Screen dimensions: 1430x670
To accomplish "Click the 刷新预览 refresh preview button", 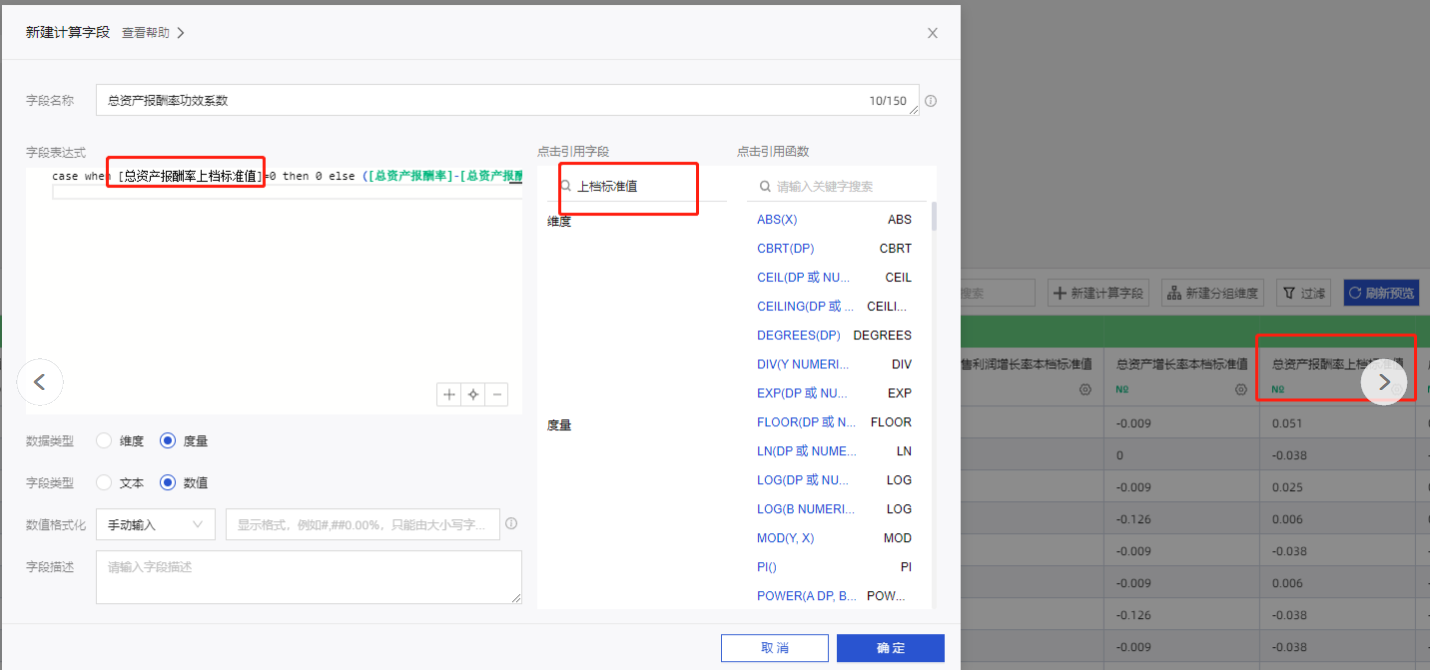I will (x=1381, y=293).
